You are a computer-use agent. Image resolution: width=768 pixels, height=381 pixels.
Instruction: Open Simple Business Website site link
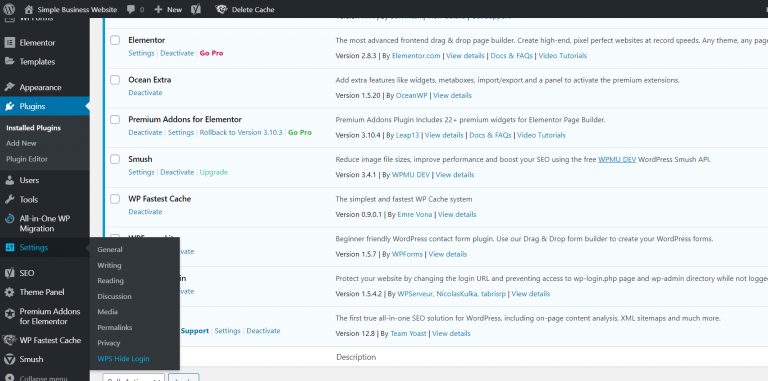(77, 9)
